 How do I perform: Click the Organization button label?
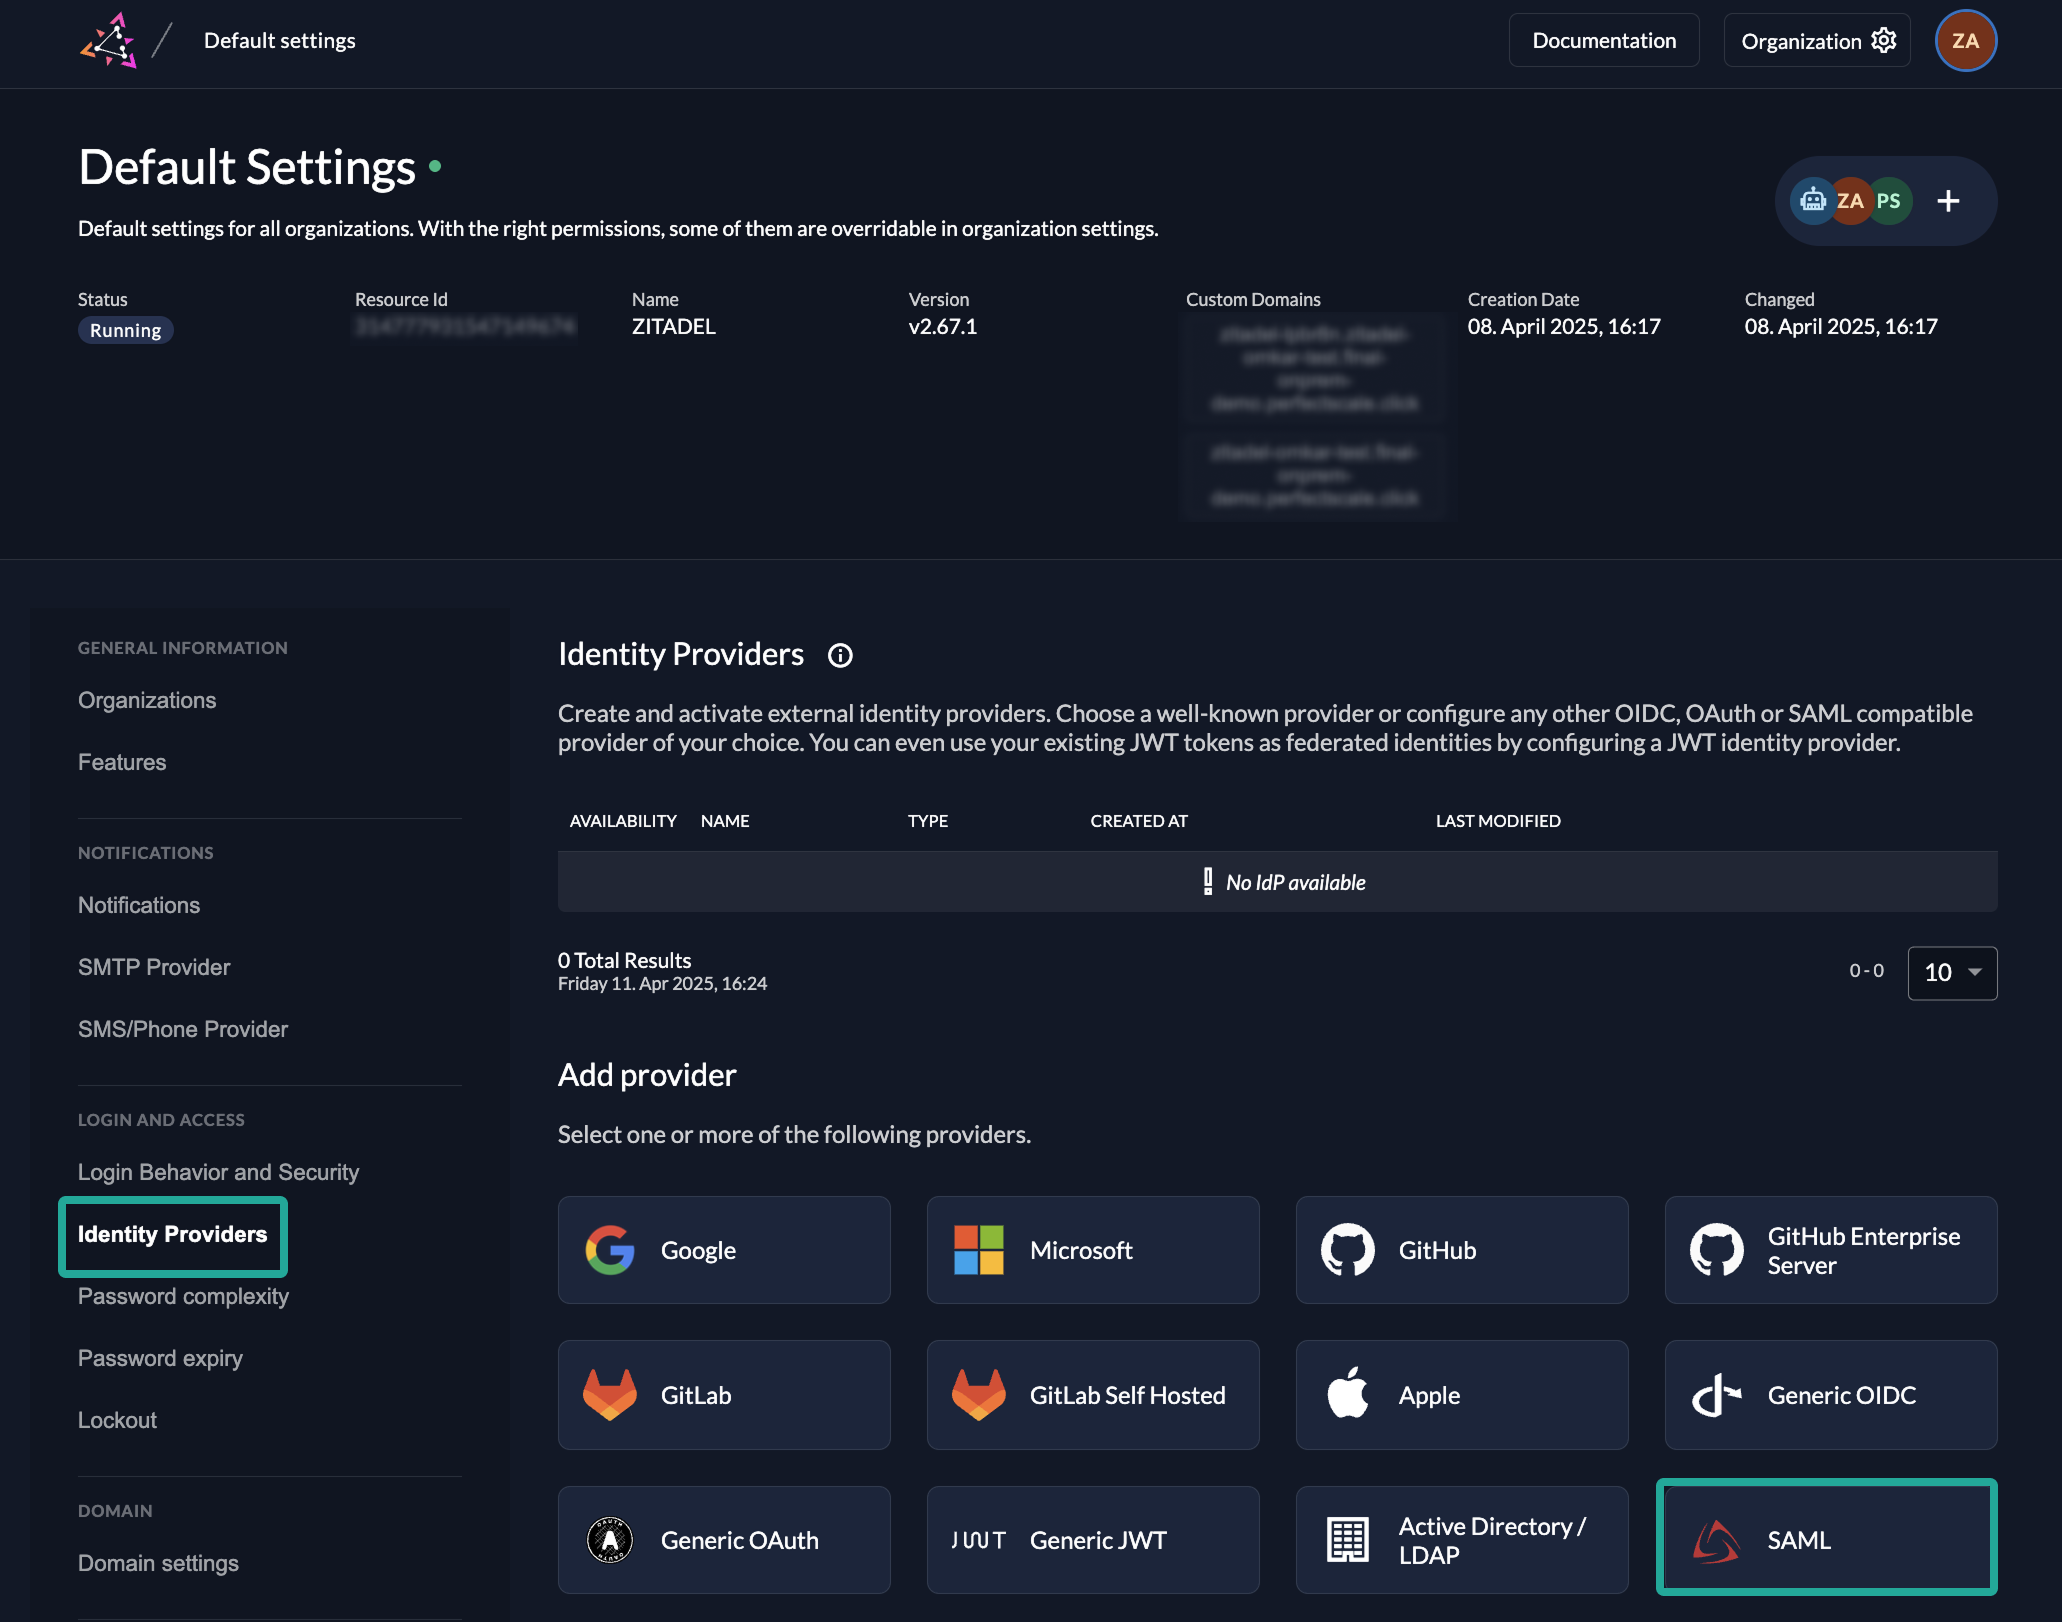(1801, 41)
